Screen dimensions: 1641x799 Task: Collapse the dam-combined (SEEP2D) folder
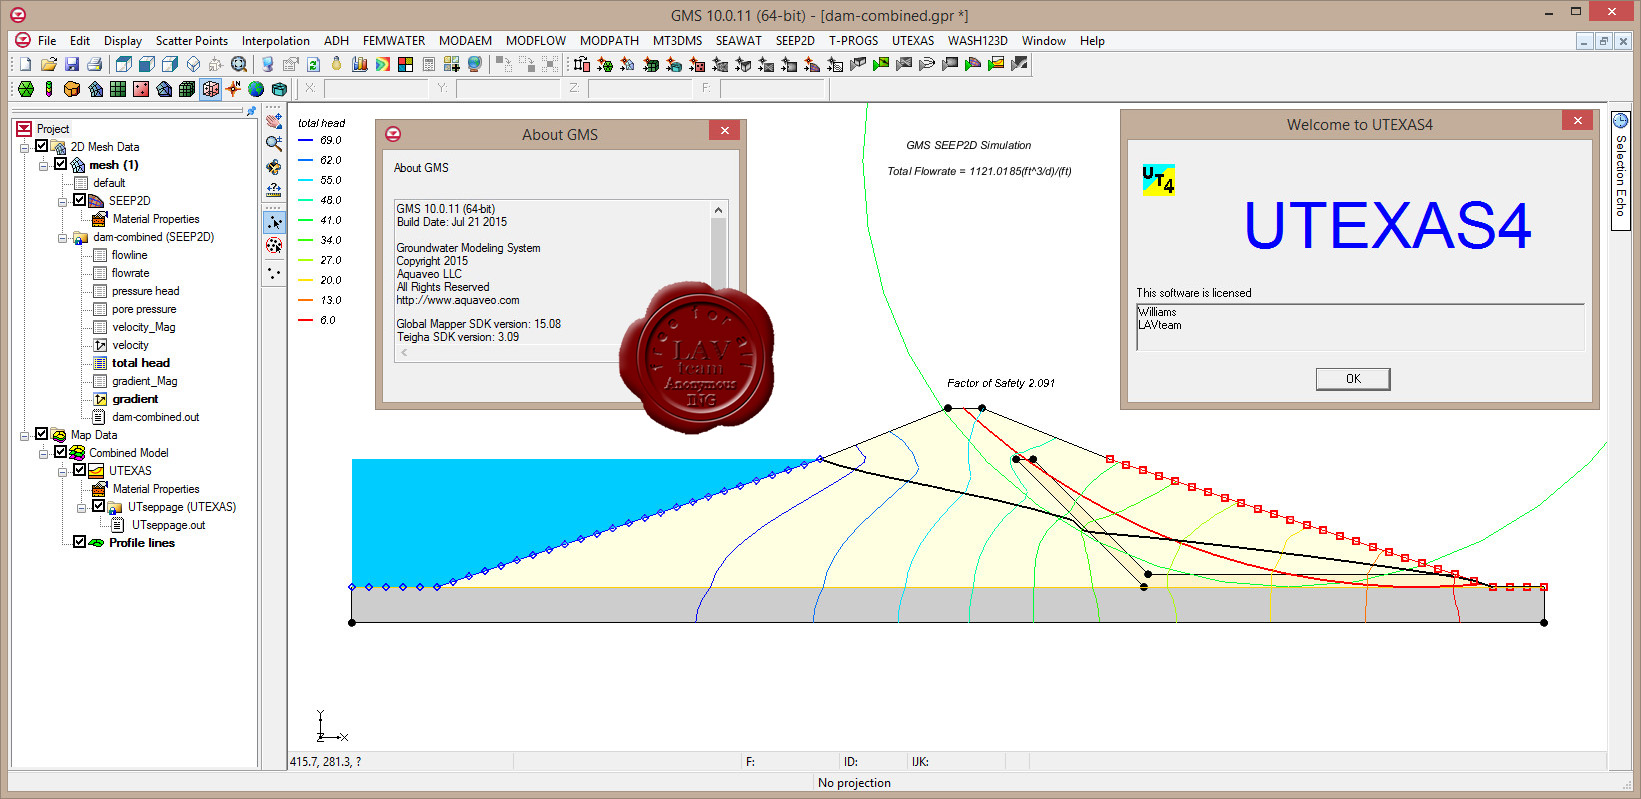coord(62,237)
